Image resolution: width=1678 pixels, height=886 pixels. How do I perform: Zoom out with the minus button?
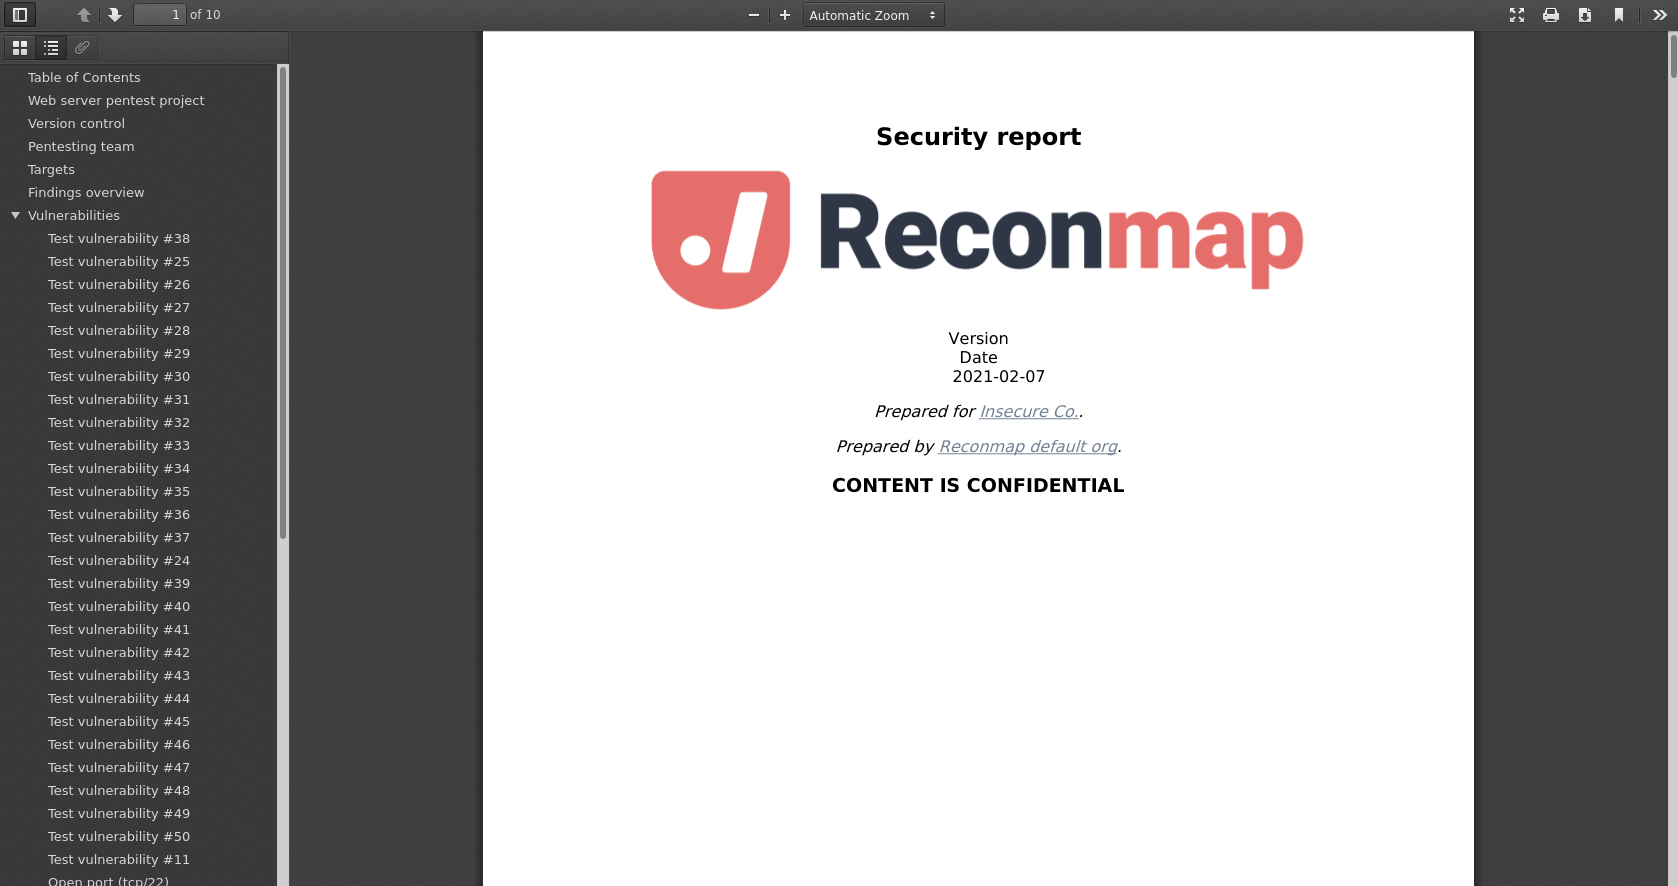(754, 15)
